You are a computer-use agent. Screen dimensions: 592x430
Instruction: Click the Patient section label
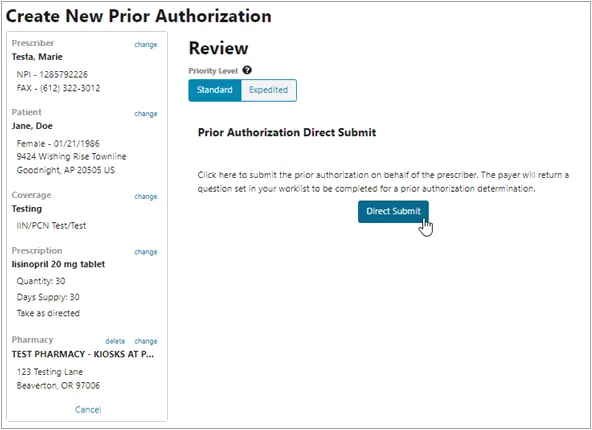pos(26,113)
